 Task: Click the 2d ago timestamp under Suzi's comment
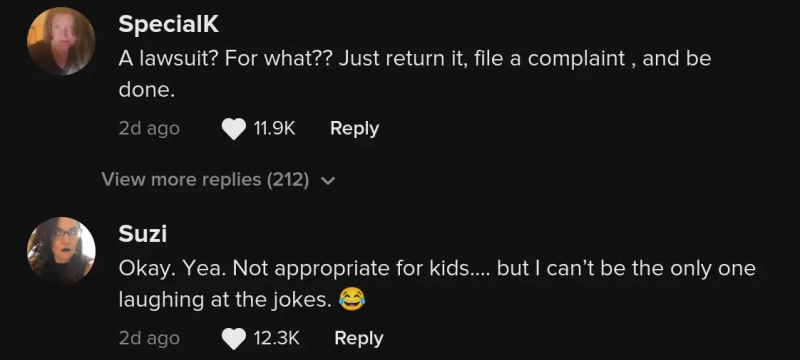(x=149, y=339)
